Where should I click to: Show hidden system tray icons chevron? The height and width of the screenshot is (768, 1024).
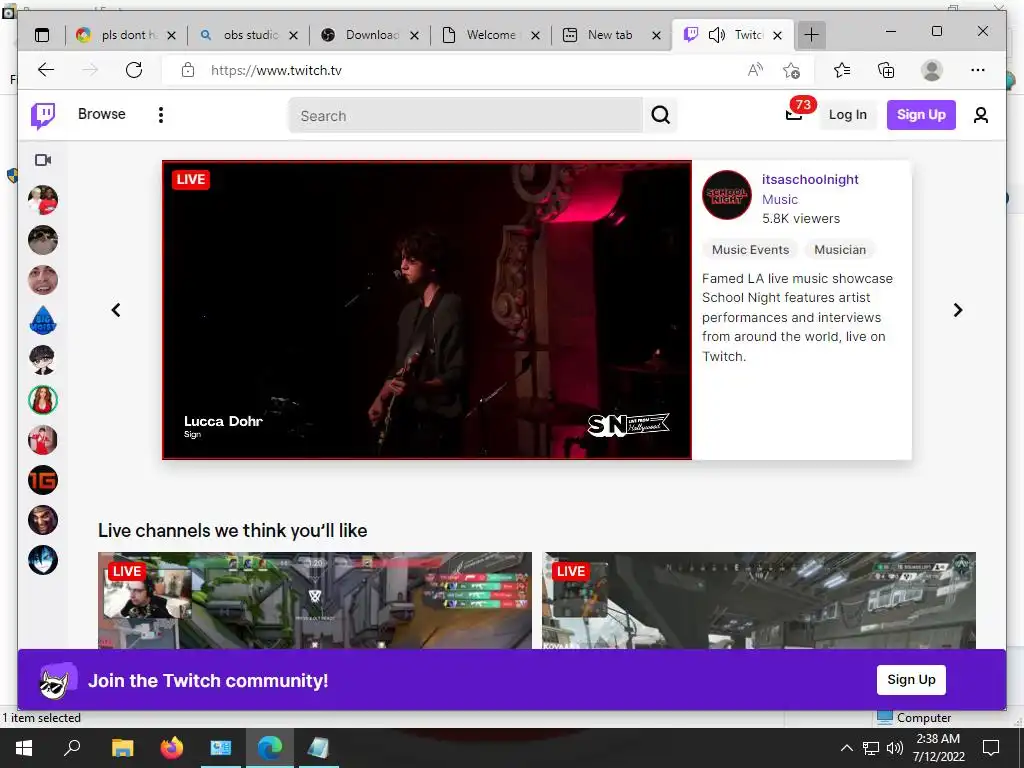(x=846, y=748)
